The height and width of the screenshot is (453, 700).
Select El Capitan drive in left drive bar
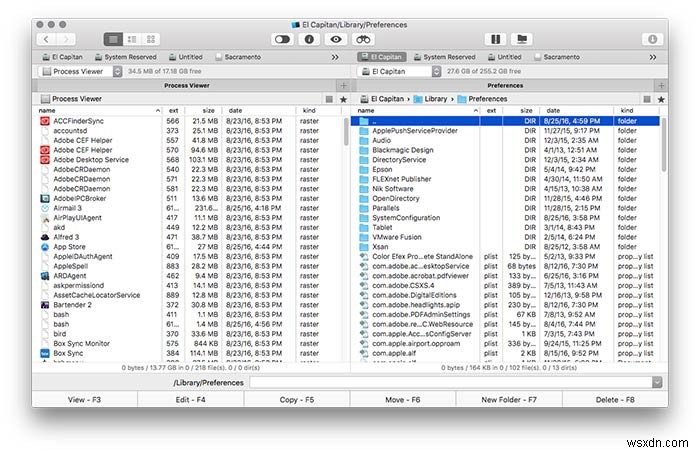point(62,57)
